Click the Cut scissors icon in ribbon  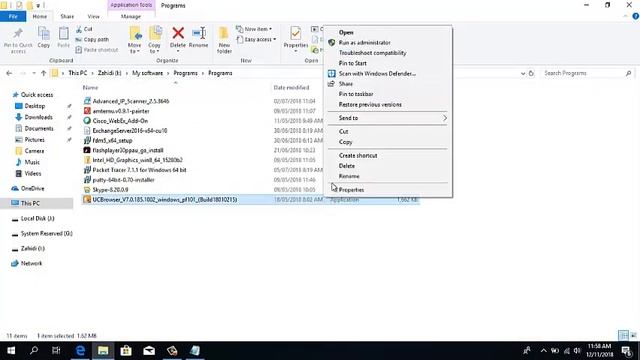click(x=79, y=29)
